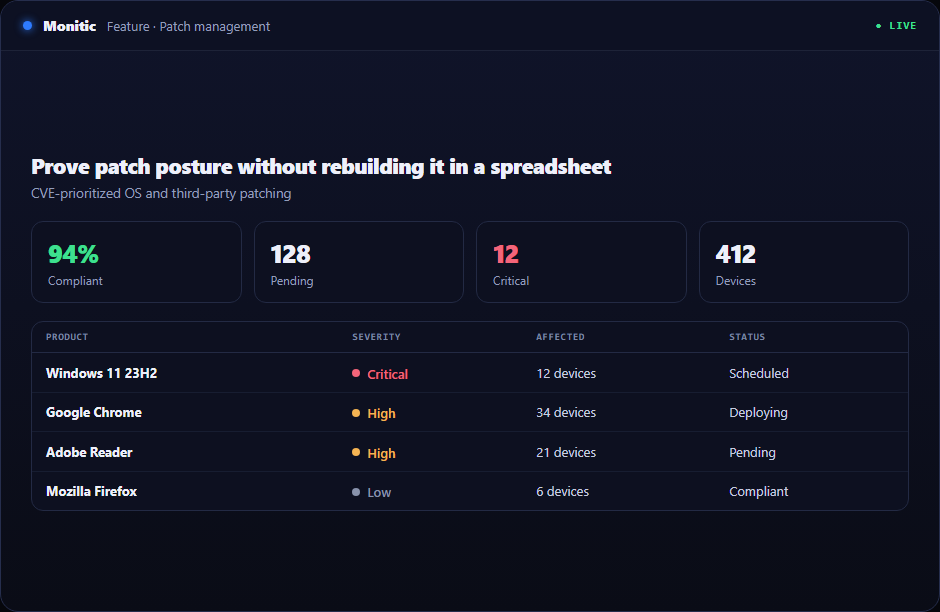
Task: Sort by the AFFECTED column header
Action: coord(561,337)
